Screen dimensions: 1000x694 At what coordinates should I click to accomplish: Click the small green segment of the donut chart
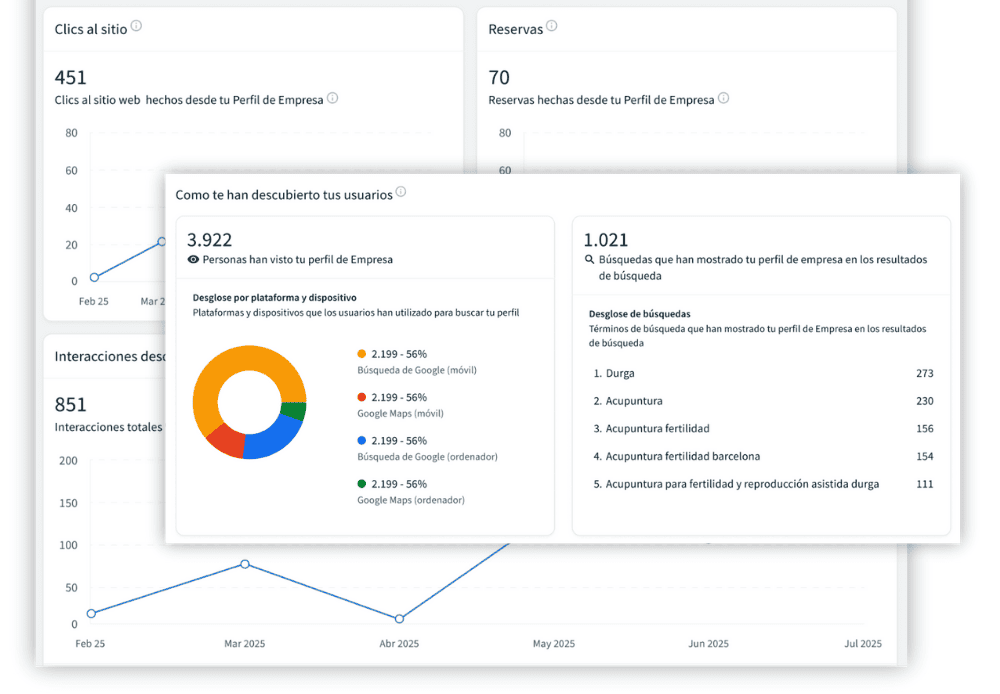(x=294, y=410)
